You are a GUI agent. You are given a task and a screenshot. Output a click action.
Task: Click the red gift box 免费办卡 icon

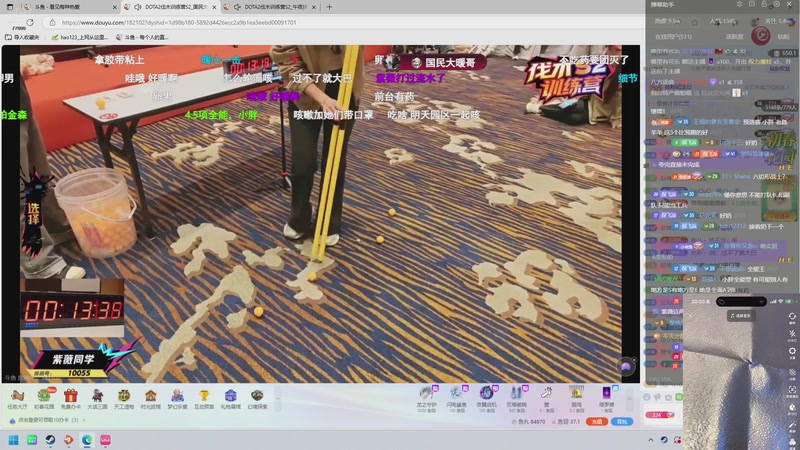click(71, 399)
